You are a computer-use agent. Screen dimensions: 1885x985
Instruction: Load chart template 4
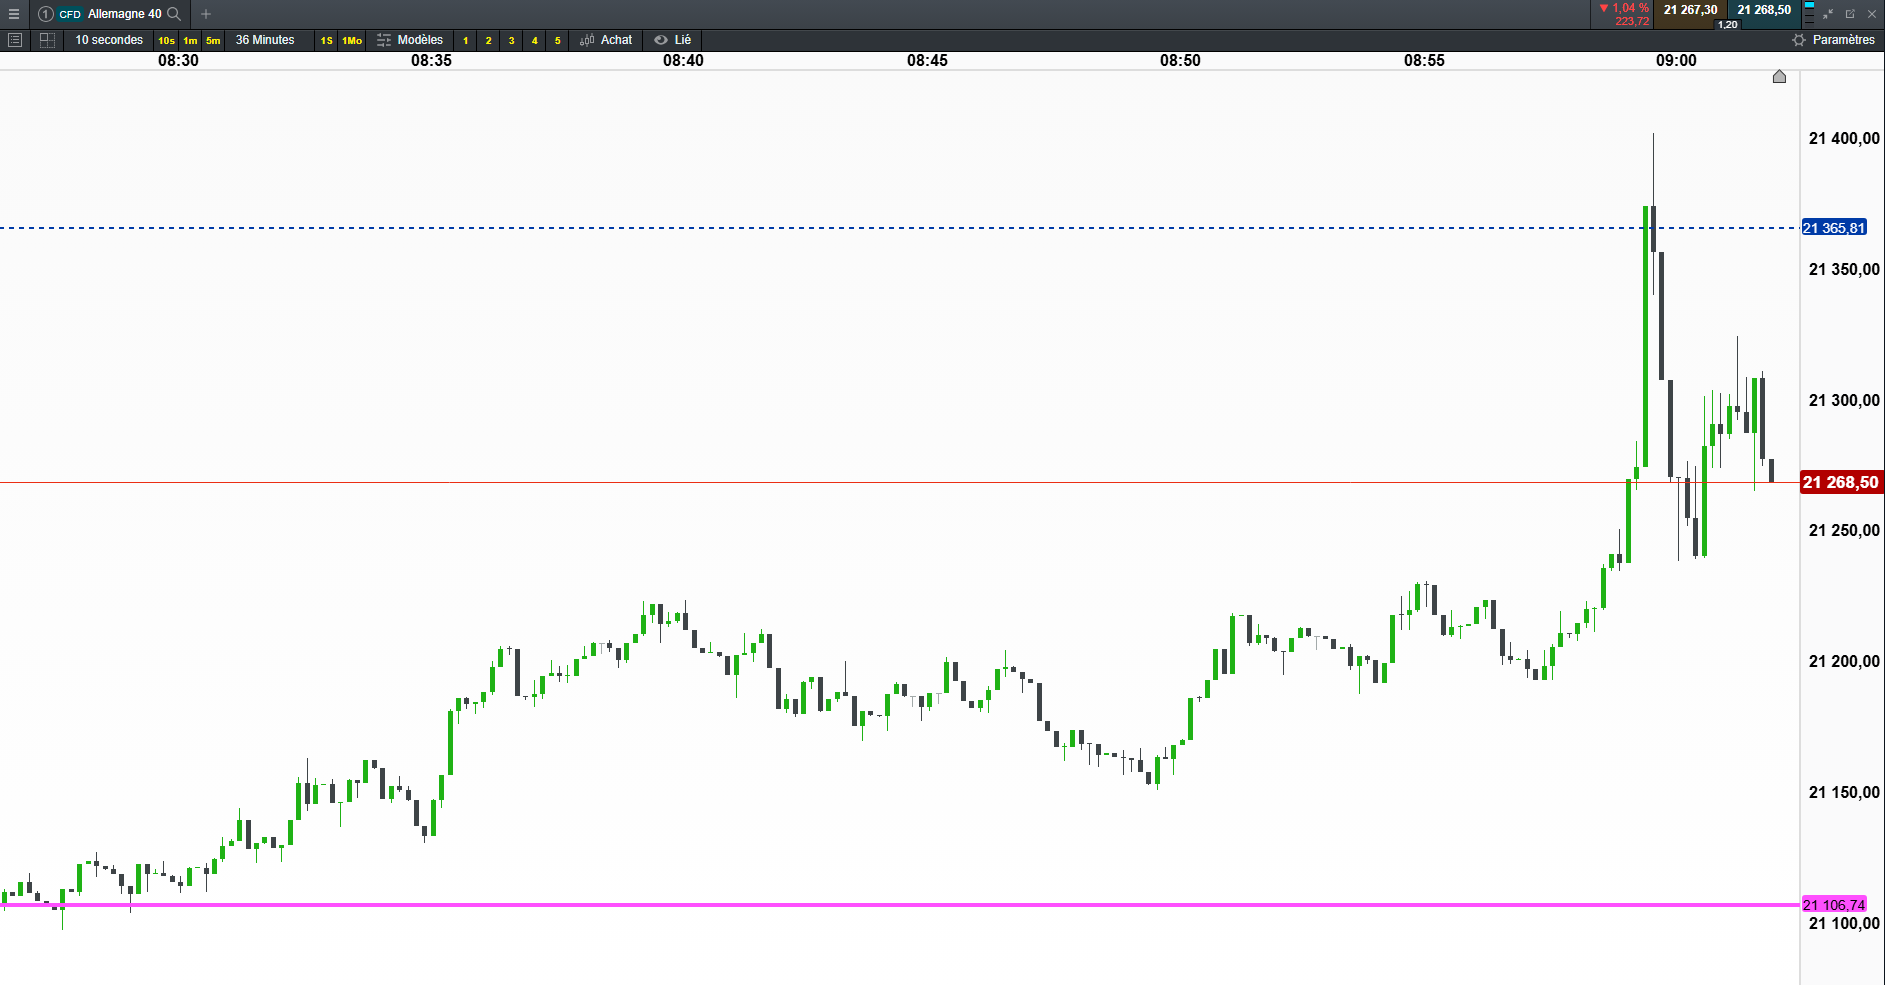535,41
